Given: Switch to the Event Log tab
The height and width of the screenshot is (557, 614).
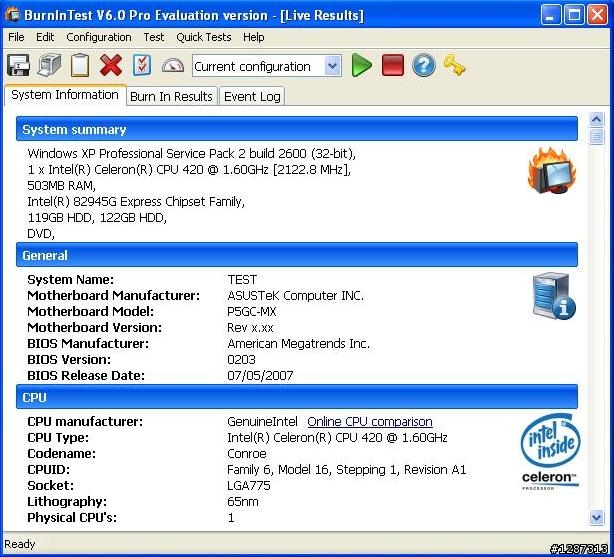Looking at the screenshot, I should click(252, 96).
